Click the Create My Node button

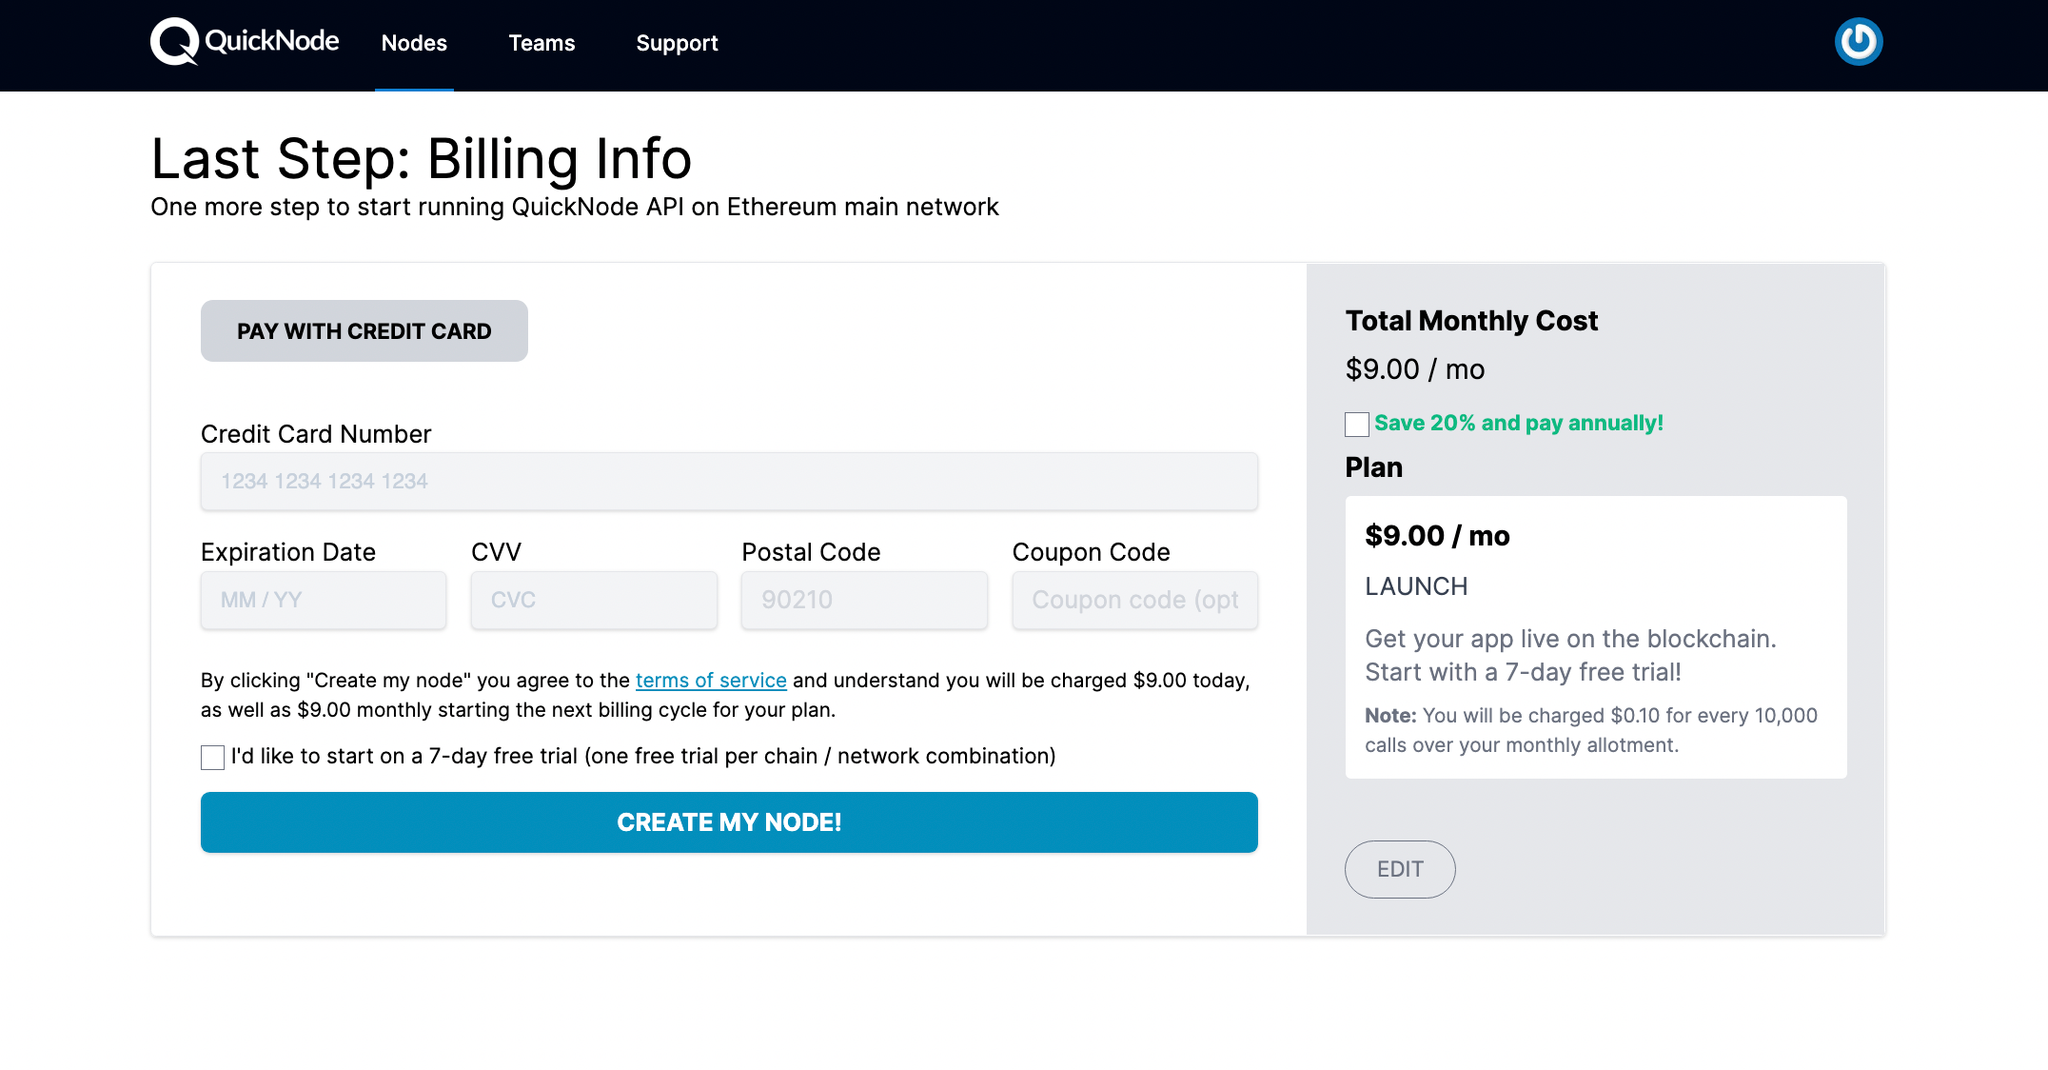[x=729, y=822]
